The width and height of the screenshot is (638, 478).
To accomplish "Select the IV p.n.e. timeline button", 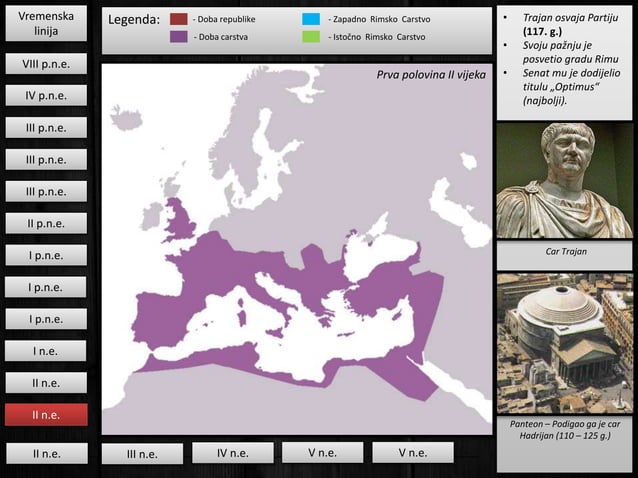I will 45,96.
